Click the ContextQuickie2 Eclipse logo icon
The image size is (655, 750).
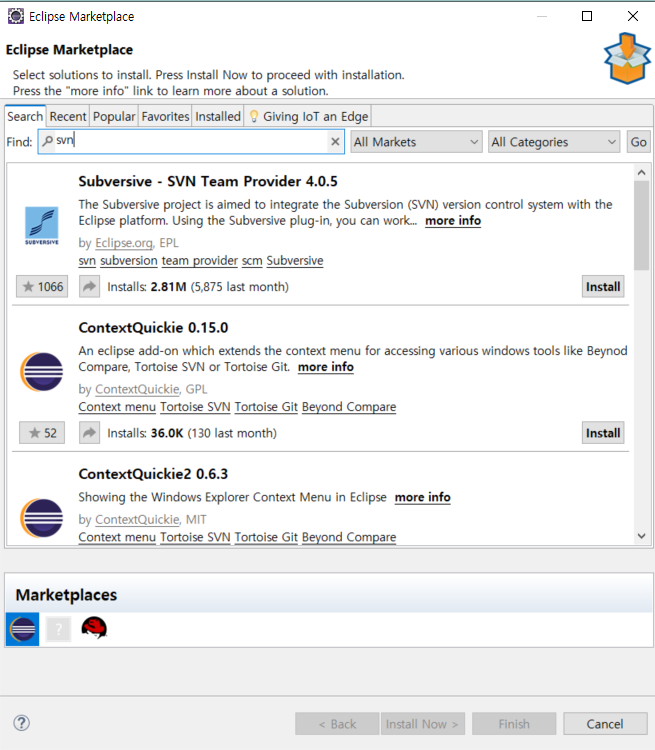click(42, 518)
